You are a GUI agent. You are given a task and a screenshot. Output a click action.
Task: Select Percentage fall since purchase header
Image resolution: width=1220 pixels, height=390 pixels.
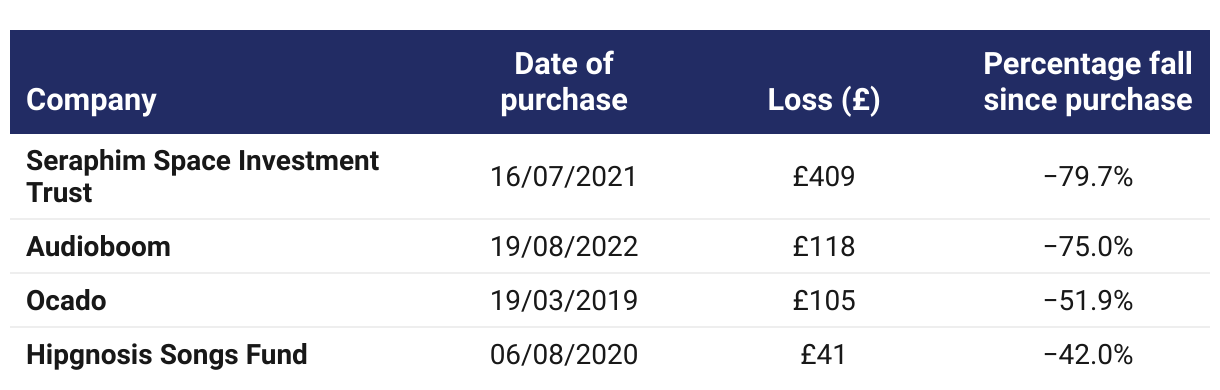pyautogui.click(x=1088, y=82)
